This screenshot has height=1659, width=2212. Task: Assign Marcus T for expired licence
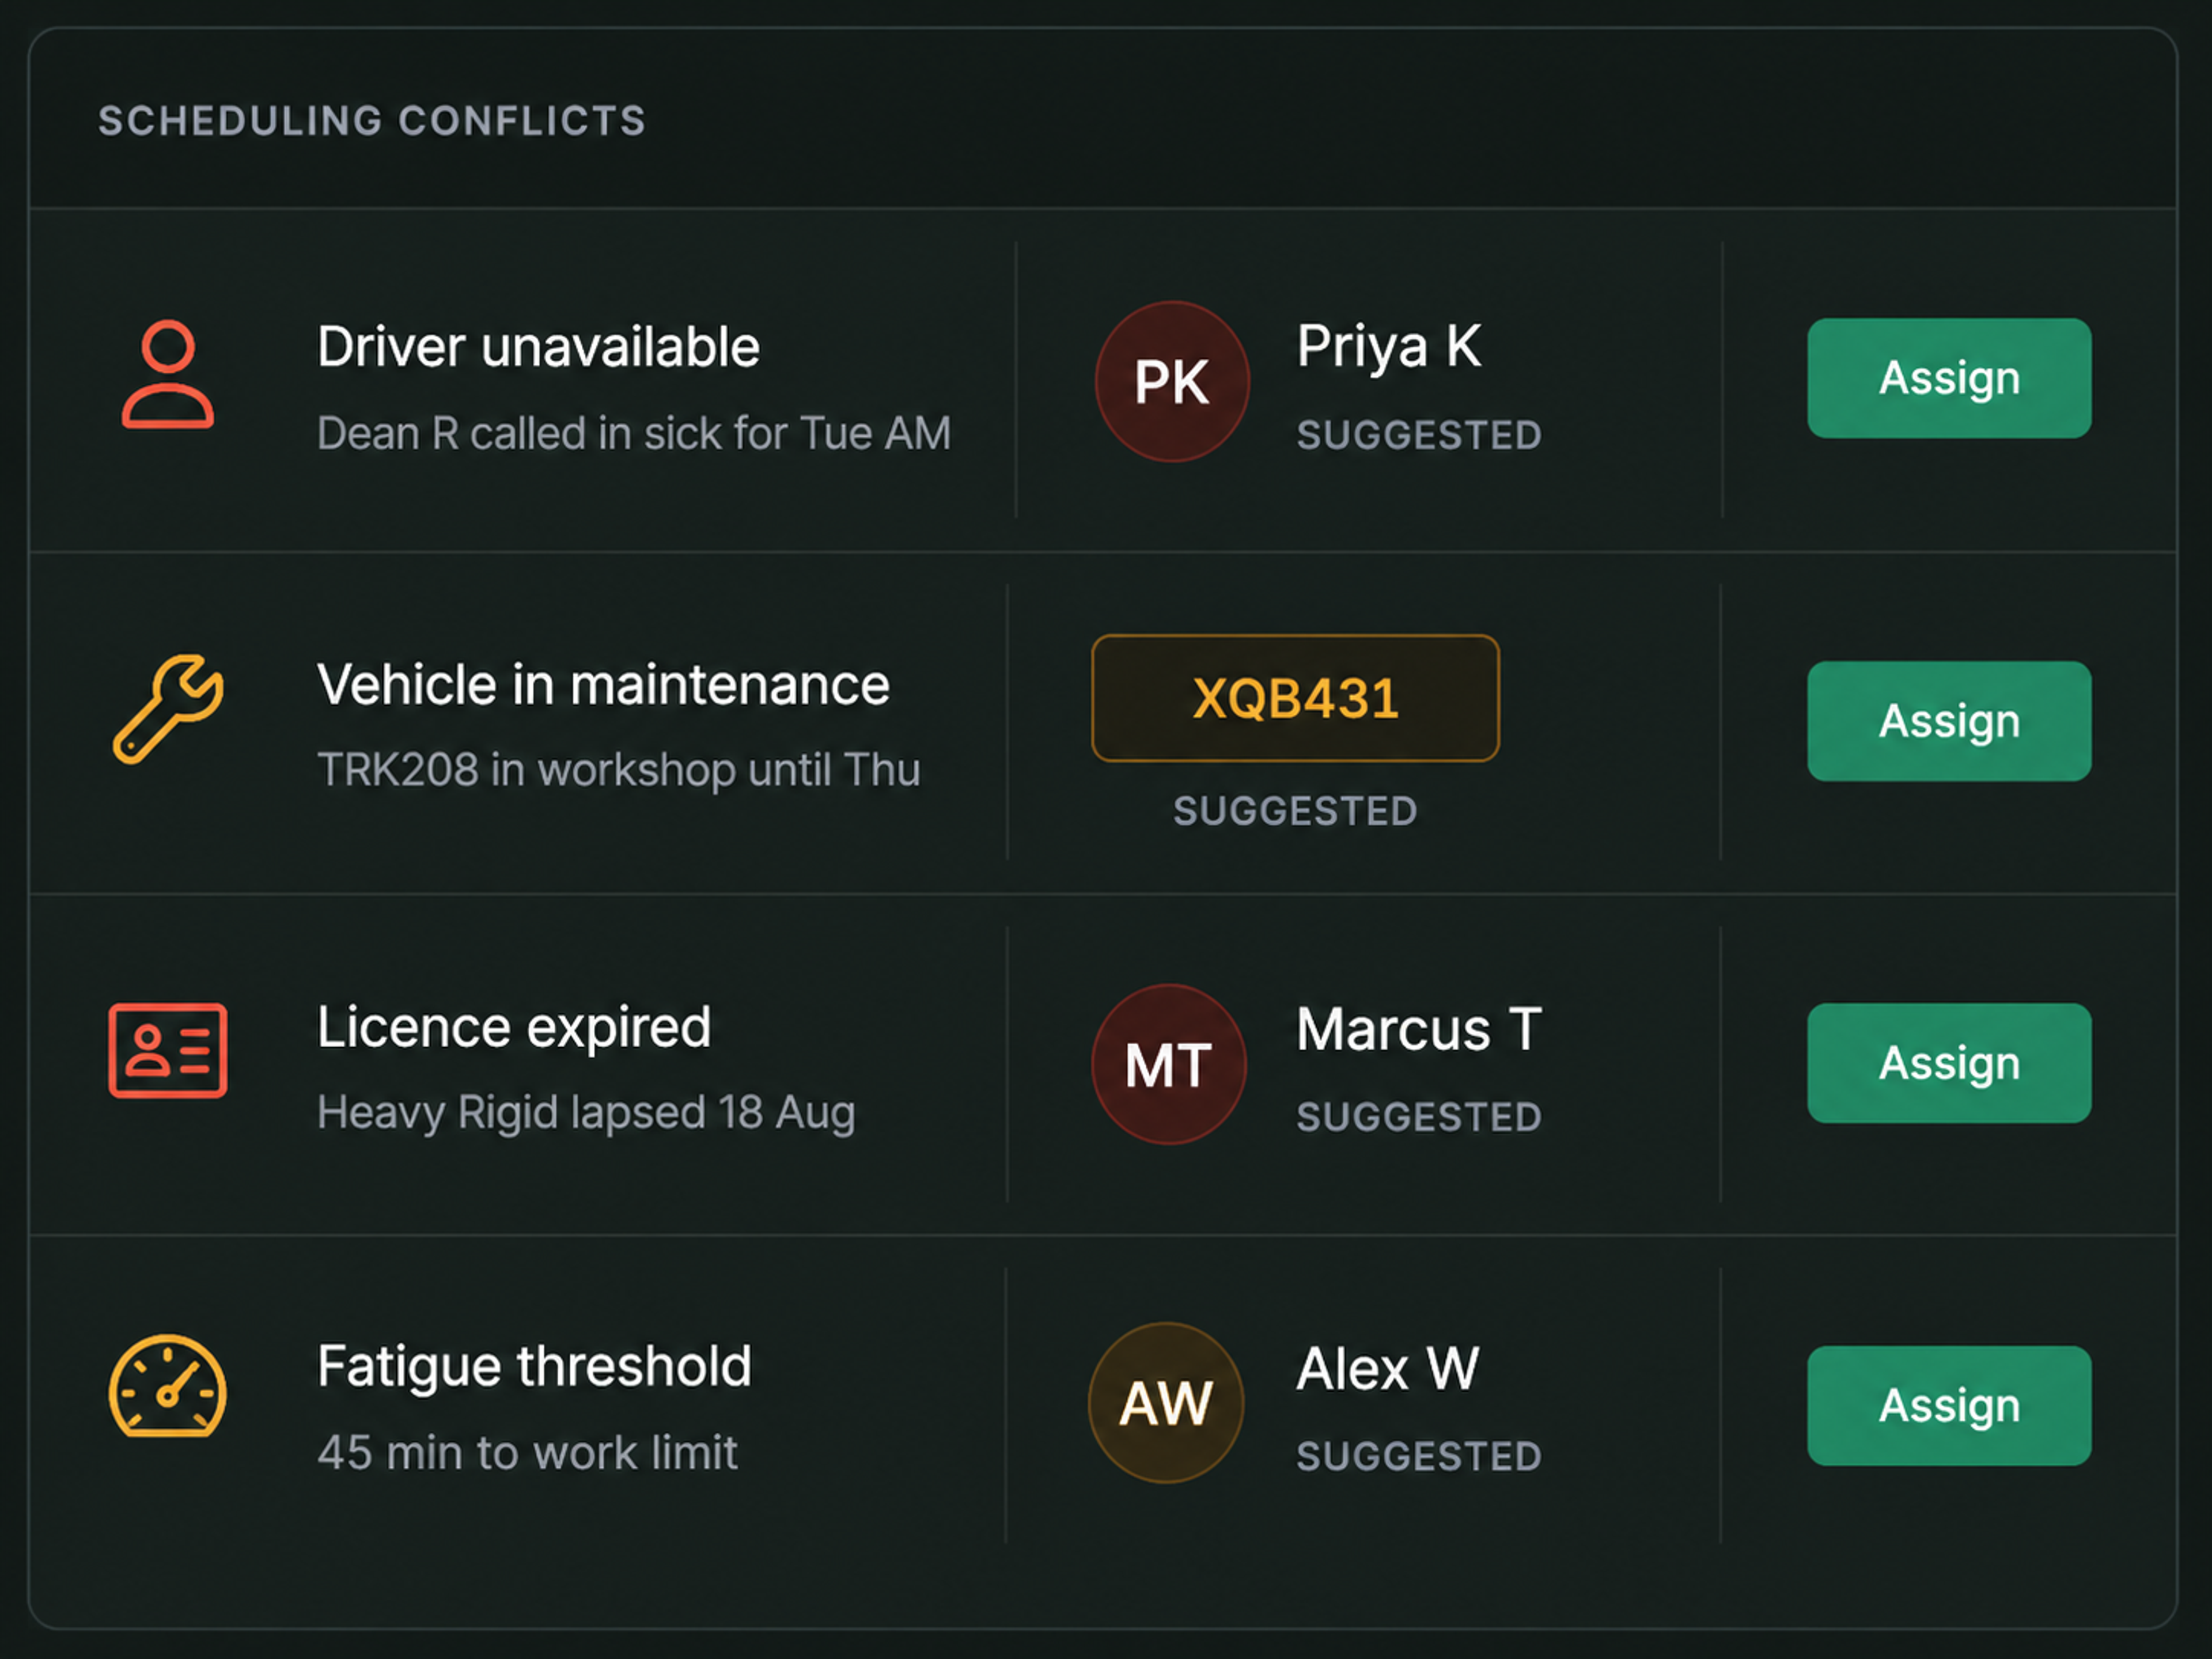pos(1949,1063)
